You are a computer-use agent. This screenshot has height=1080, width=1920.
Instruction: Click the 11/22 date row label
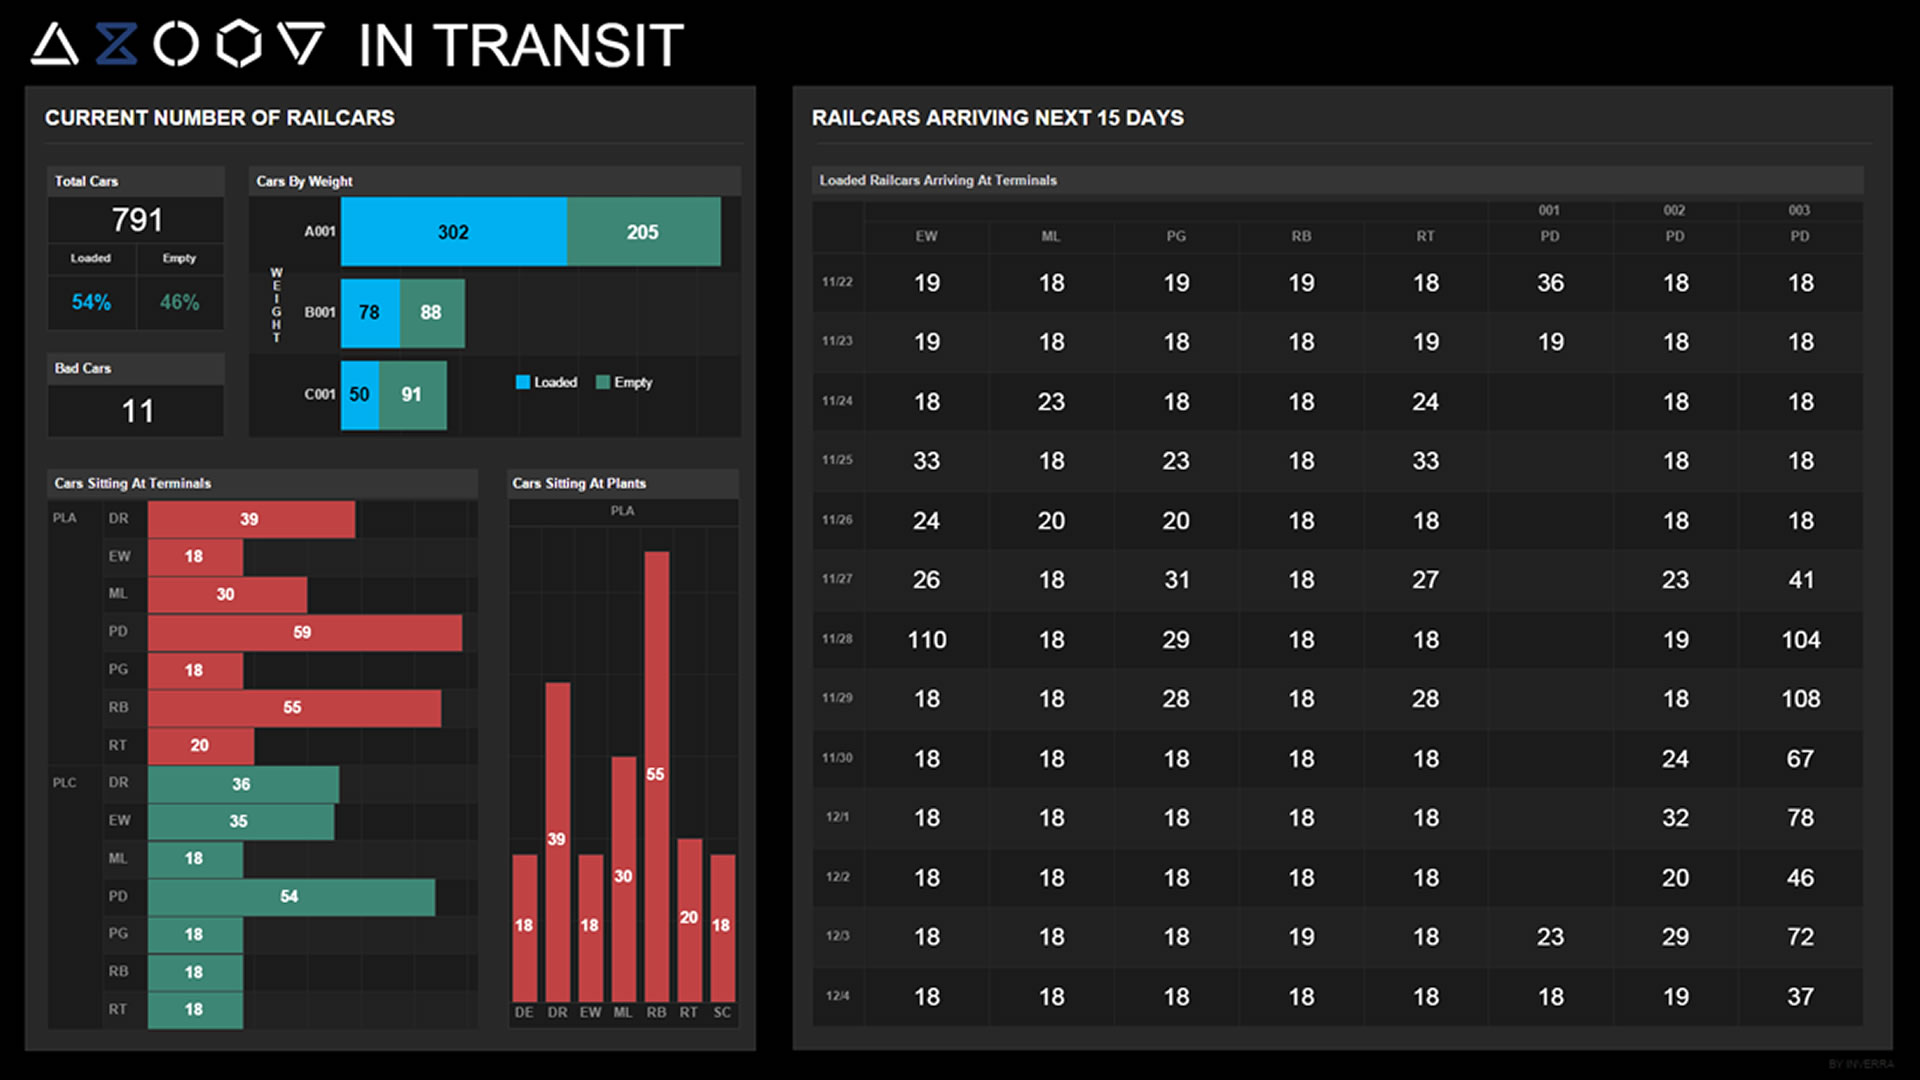pos(837,282)
